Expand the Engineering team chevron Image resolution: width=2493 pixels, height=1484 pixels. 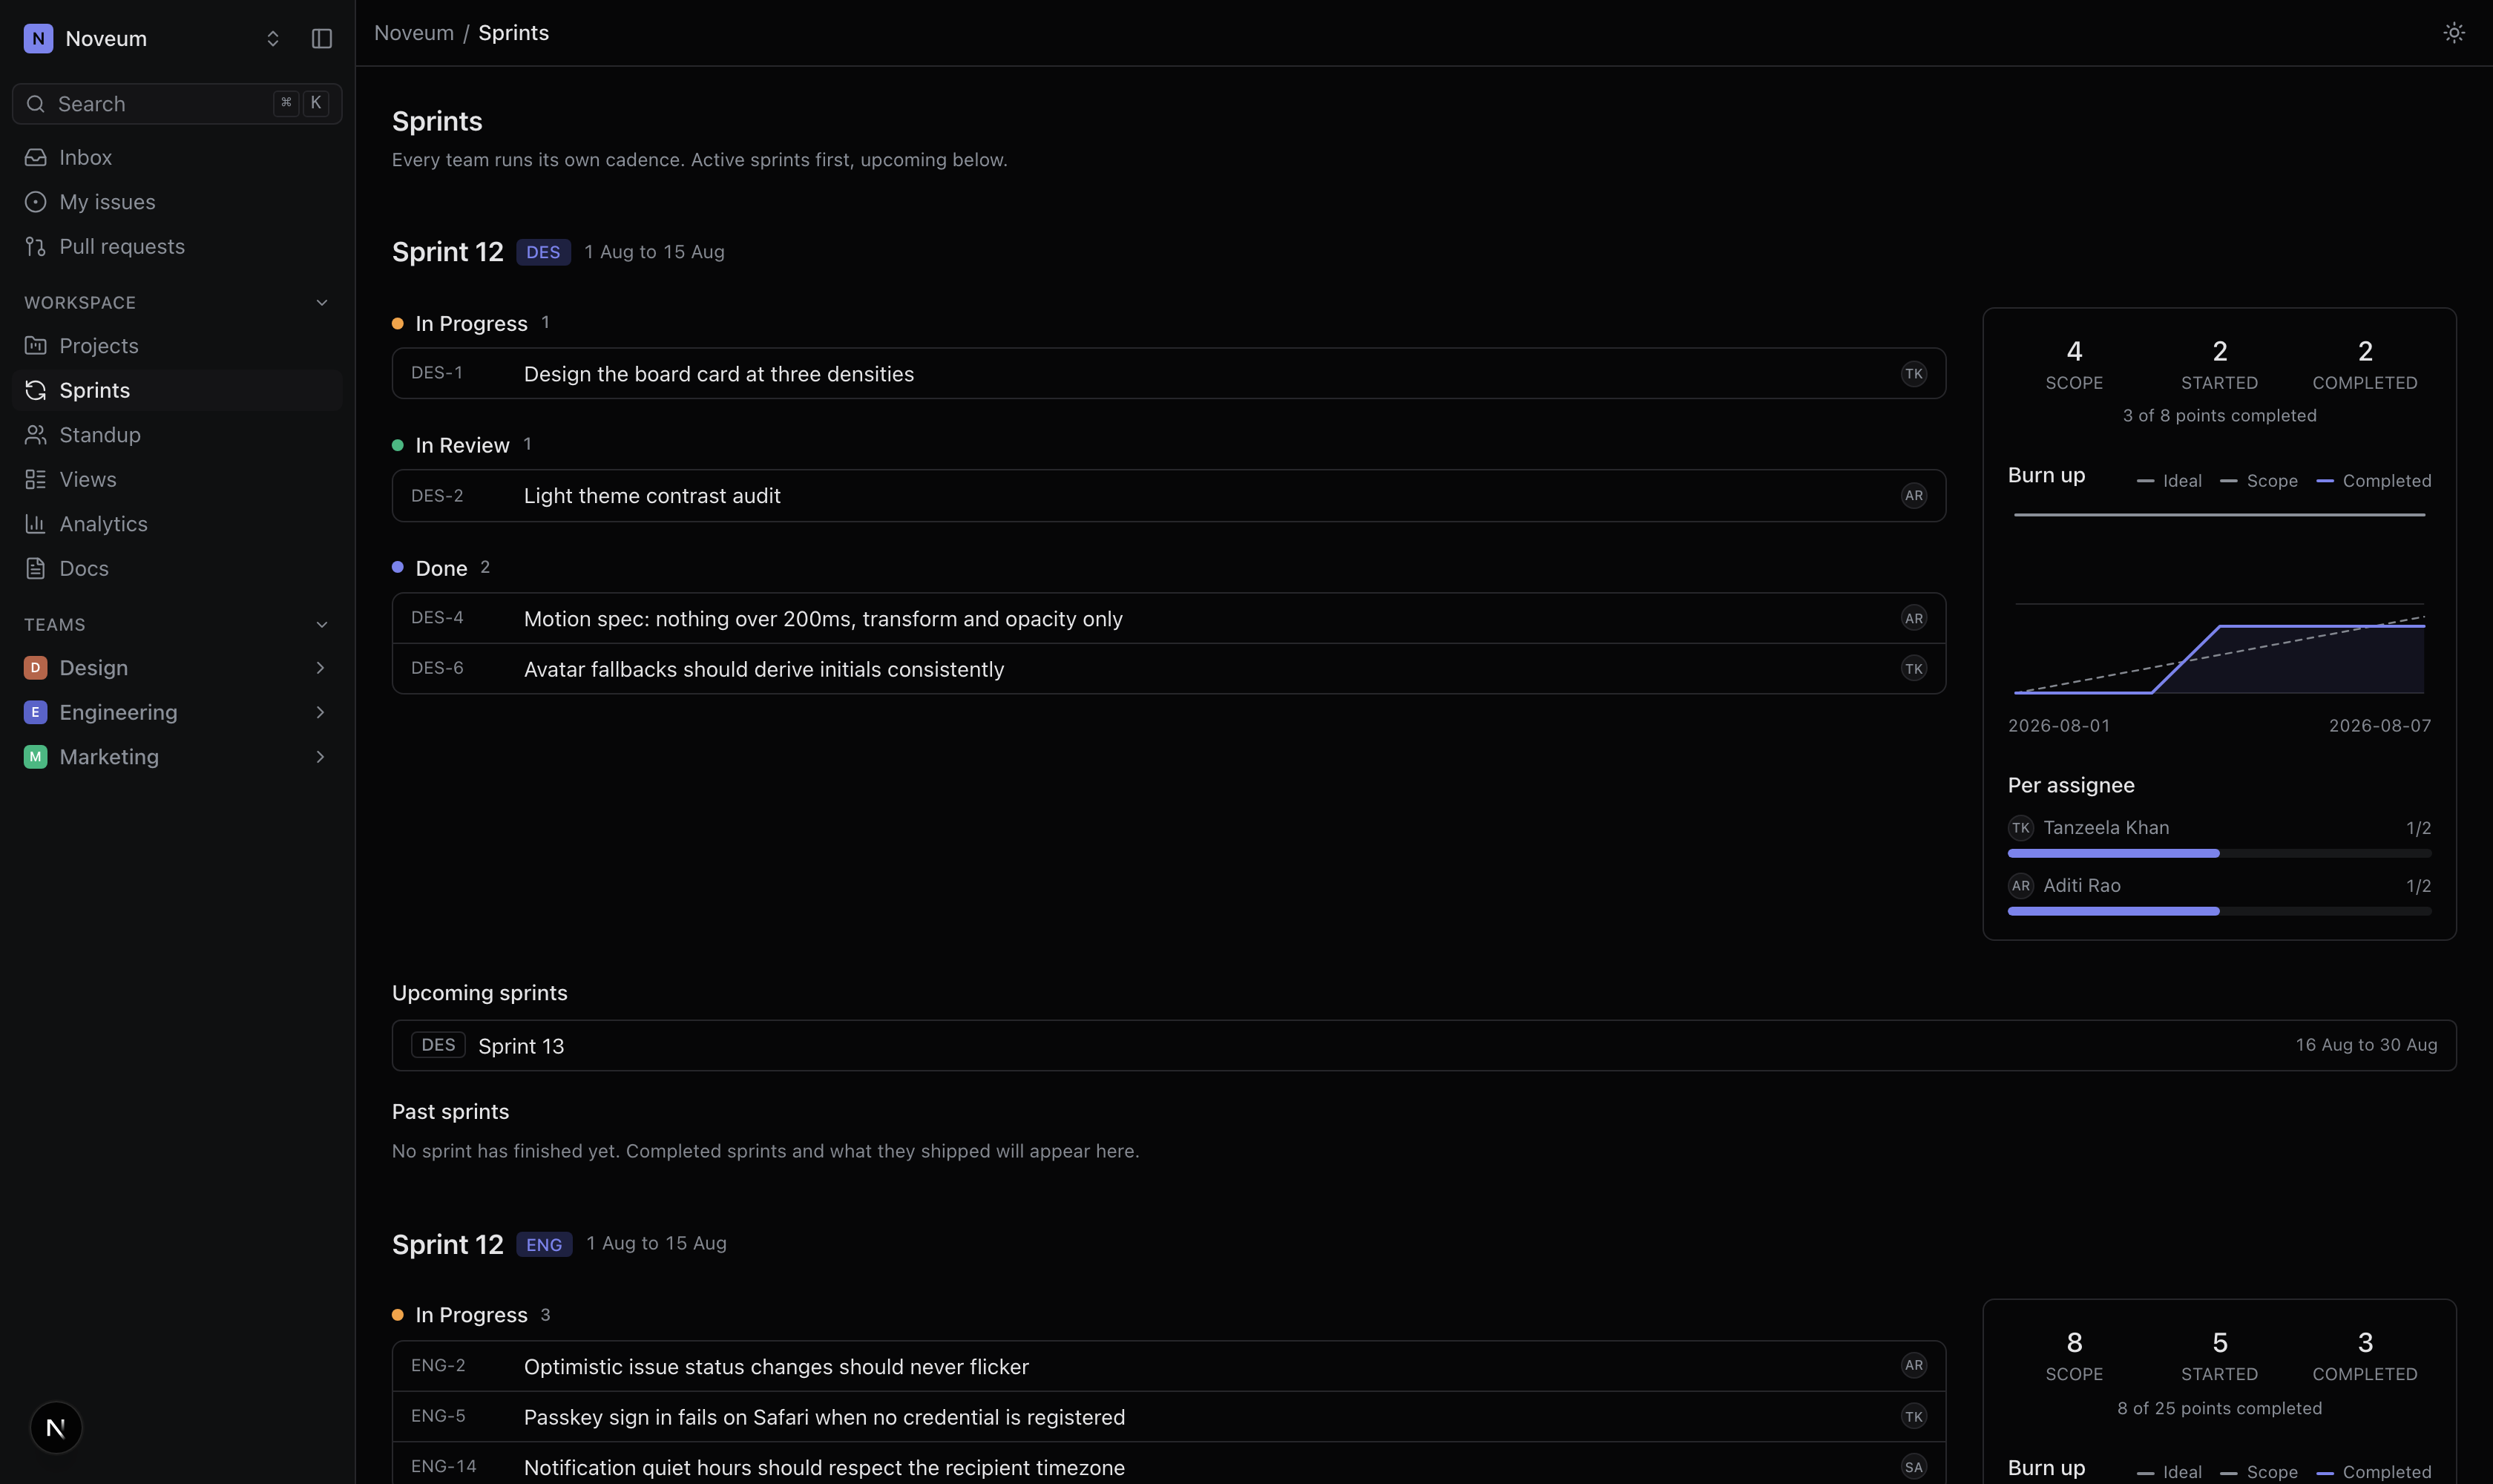click(x=320, y=712)
